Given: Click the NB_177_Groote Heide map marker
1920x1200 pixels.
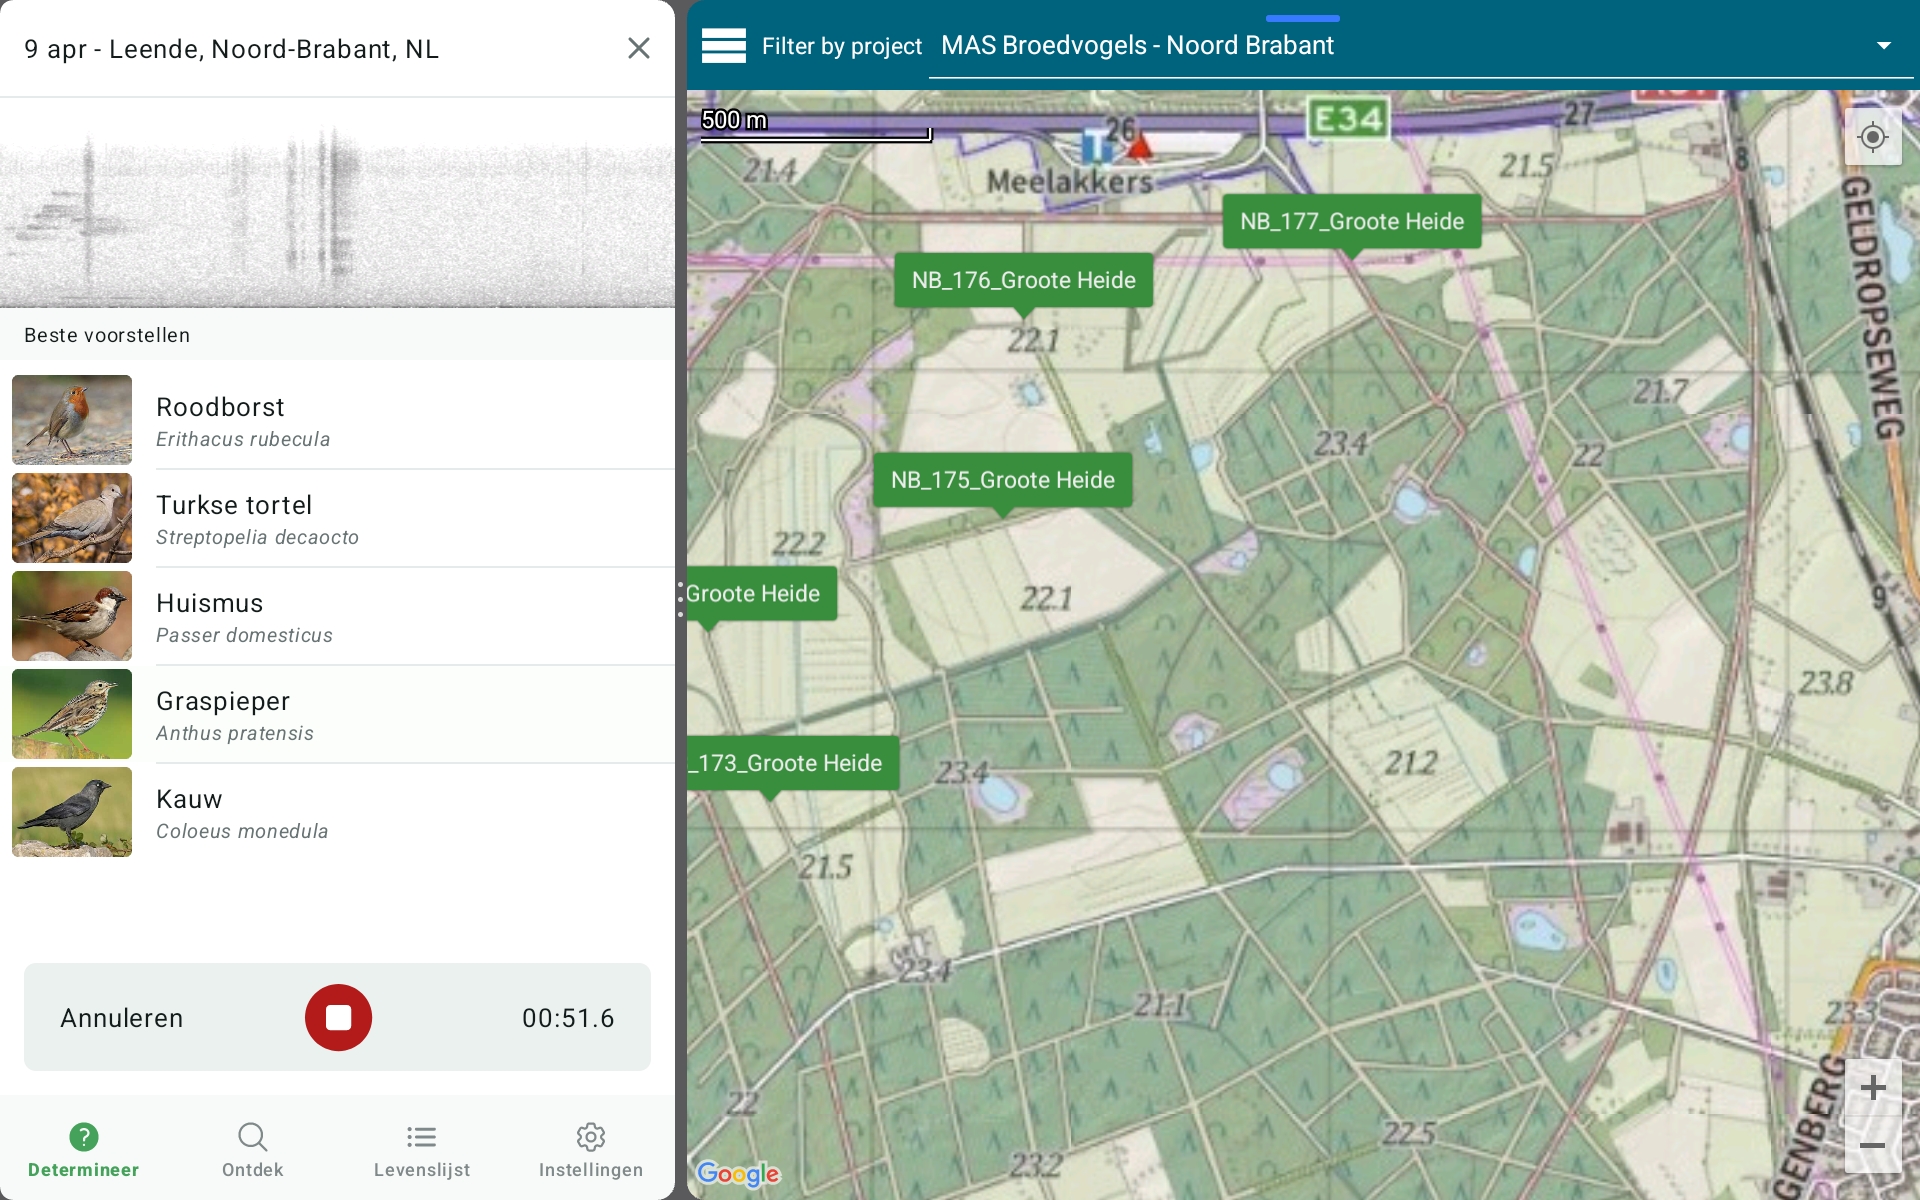Looking at the screenshot, I should click(x=1351, y=222).
